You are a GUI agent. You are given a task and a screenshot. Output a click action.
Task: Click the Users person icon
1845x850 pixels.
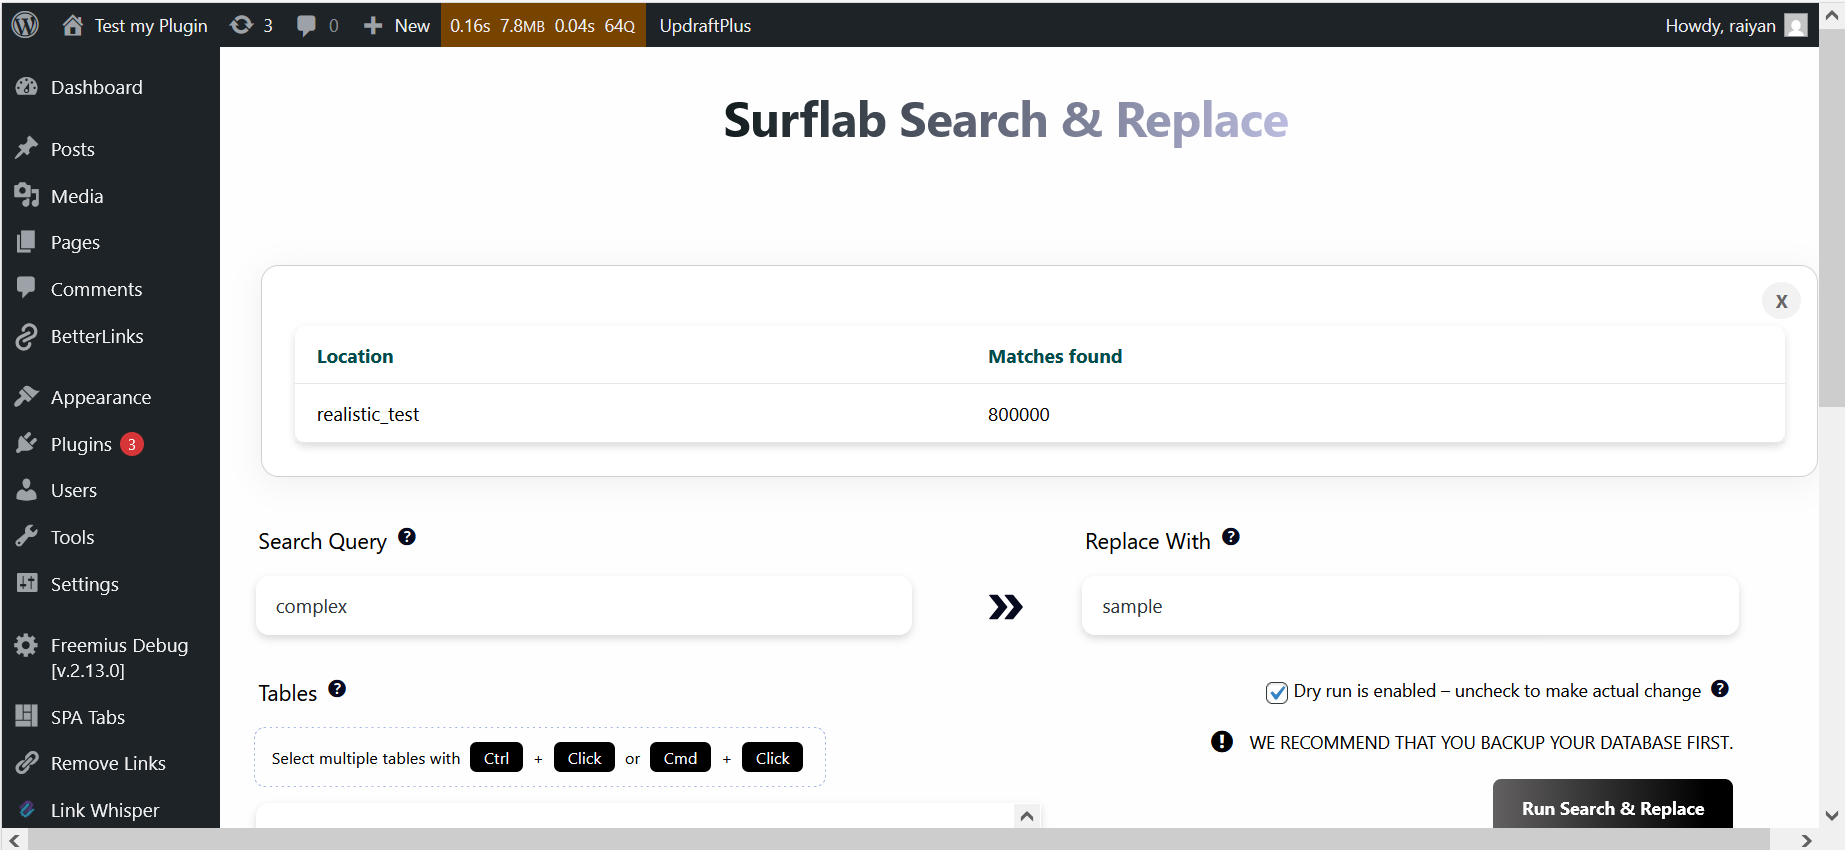click(x=27, y=490)
